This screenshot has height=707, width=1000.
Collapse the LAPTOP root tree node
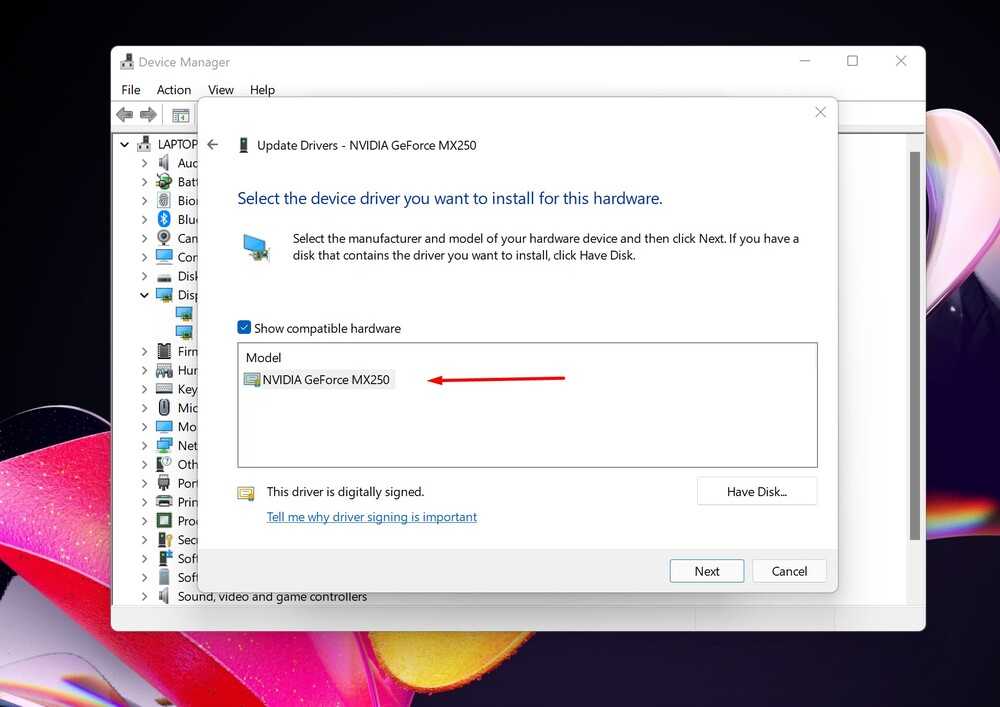pos(124,144)
